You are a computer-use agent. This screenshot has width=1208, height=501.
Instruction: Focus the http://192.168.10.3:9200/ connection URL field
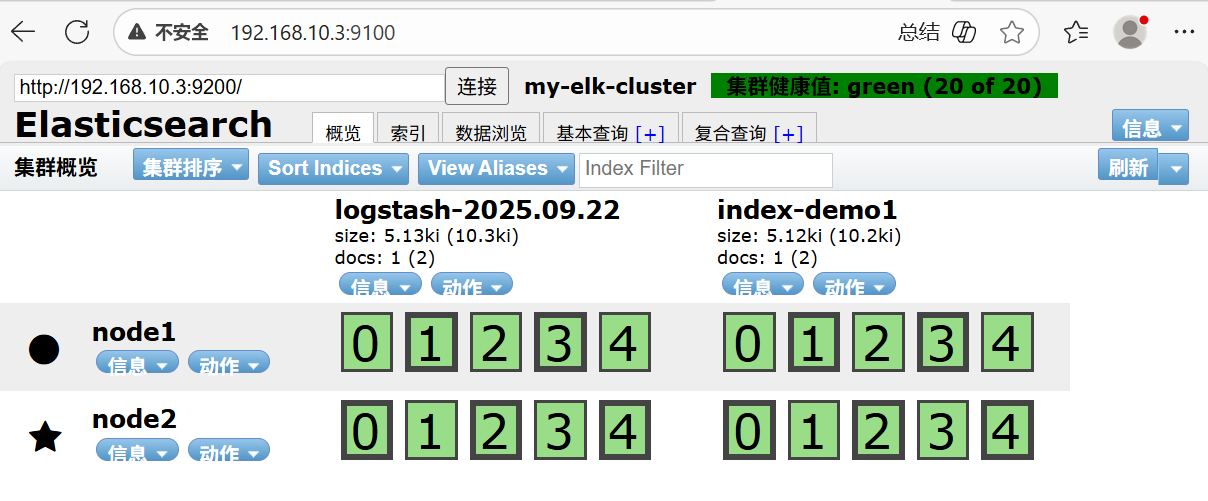click(229, 87)
